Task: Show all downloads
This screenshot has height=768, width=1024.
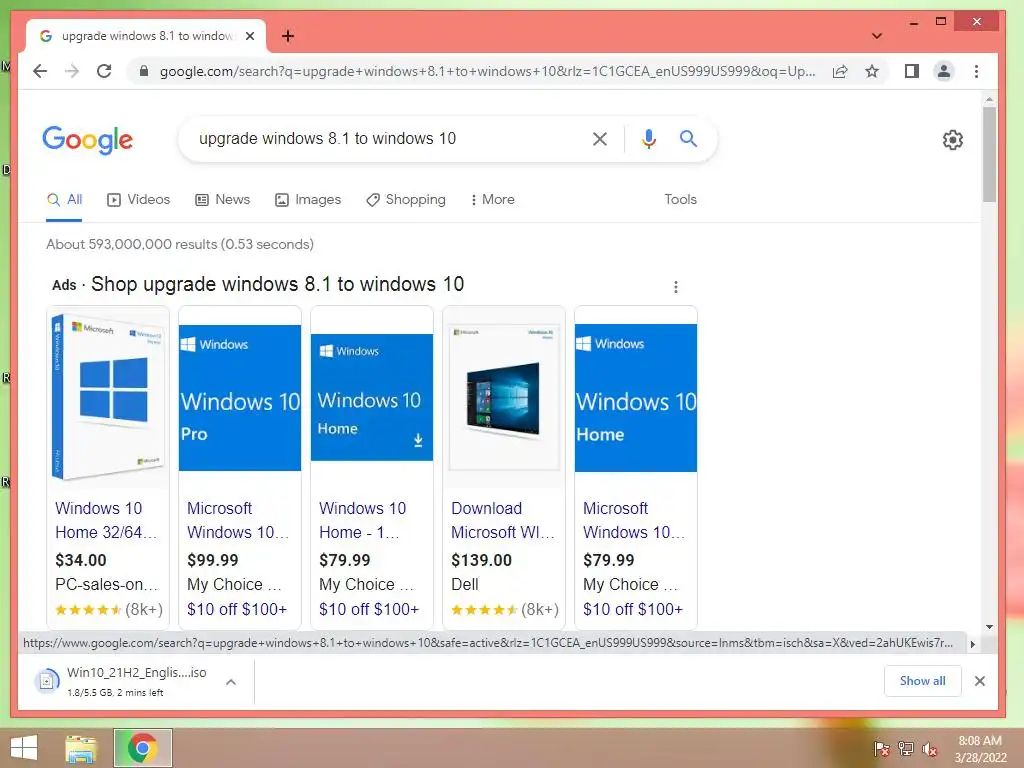Action: pos(922,681)
